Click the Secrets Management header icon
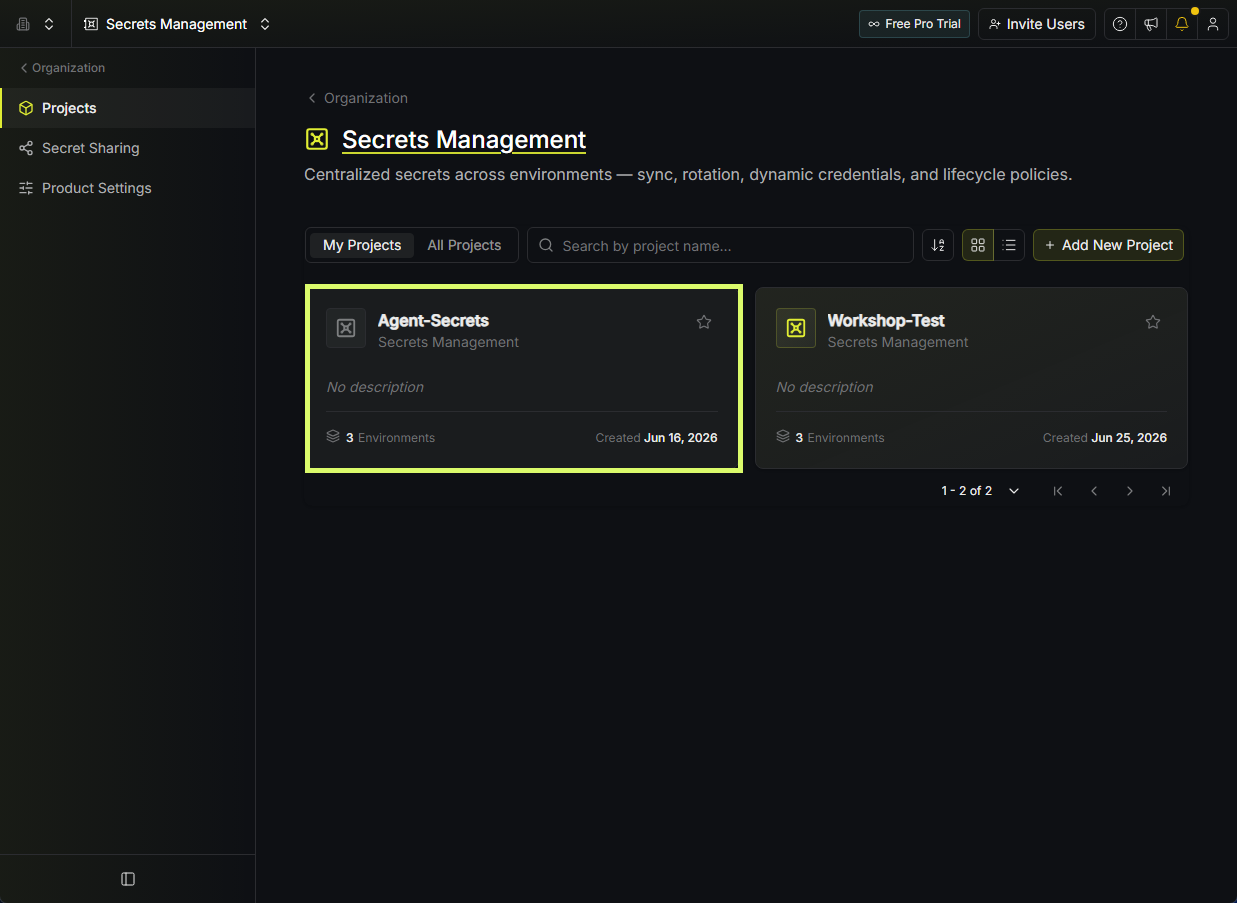This screenshot has height=903, width=1237. (317, 139)
